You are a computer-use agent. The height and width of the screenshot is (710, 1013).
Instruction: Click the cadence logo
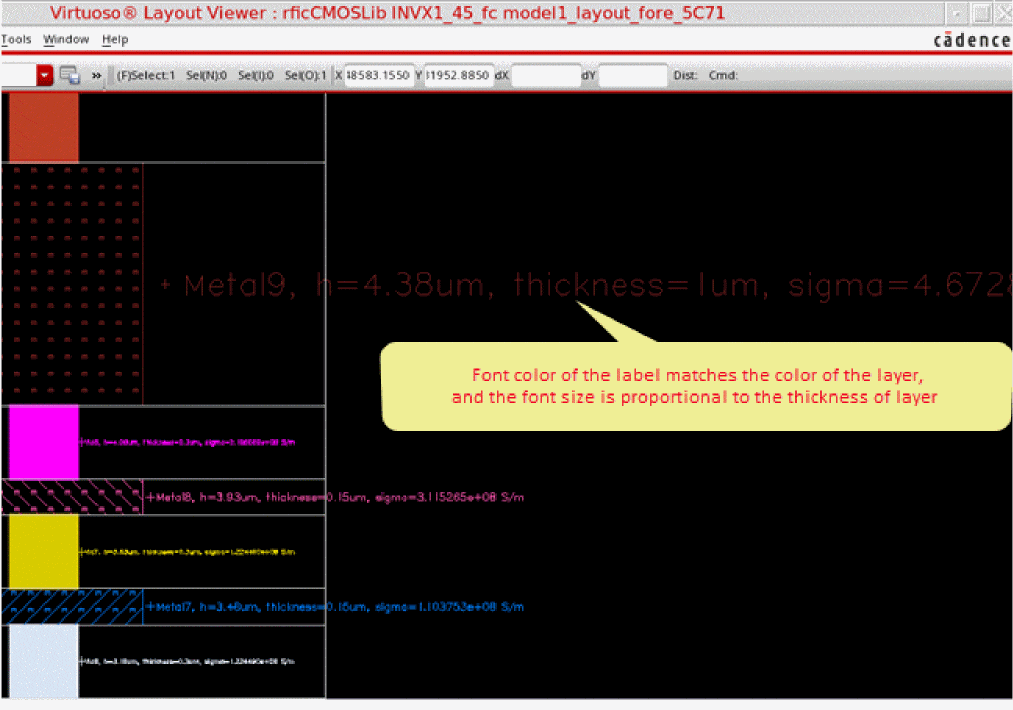[x=972, y=40]
